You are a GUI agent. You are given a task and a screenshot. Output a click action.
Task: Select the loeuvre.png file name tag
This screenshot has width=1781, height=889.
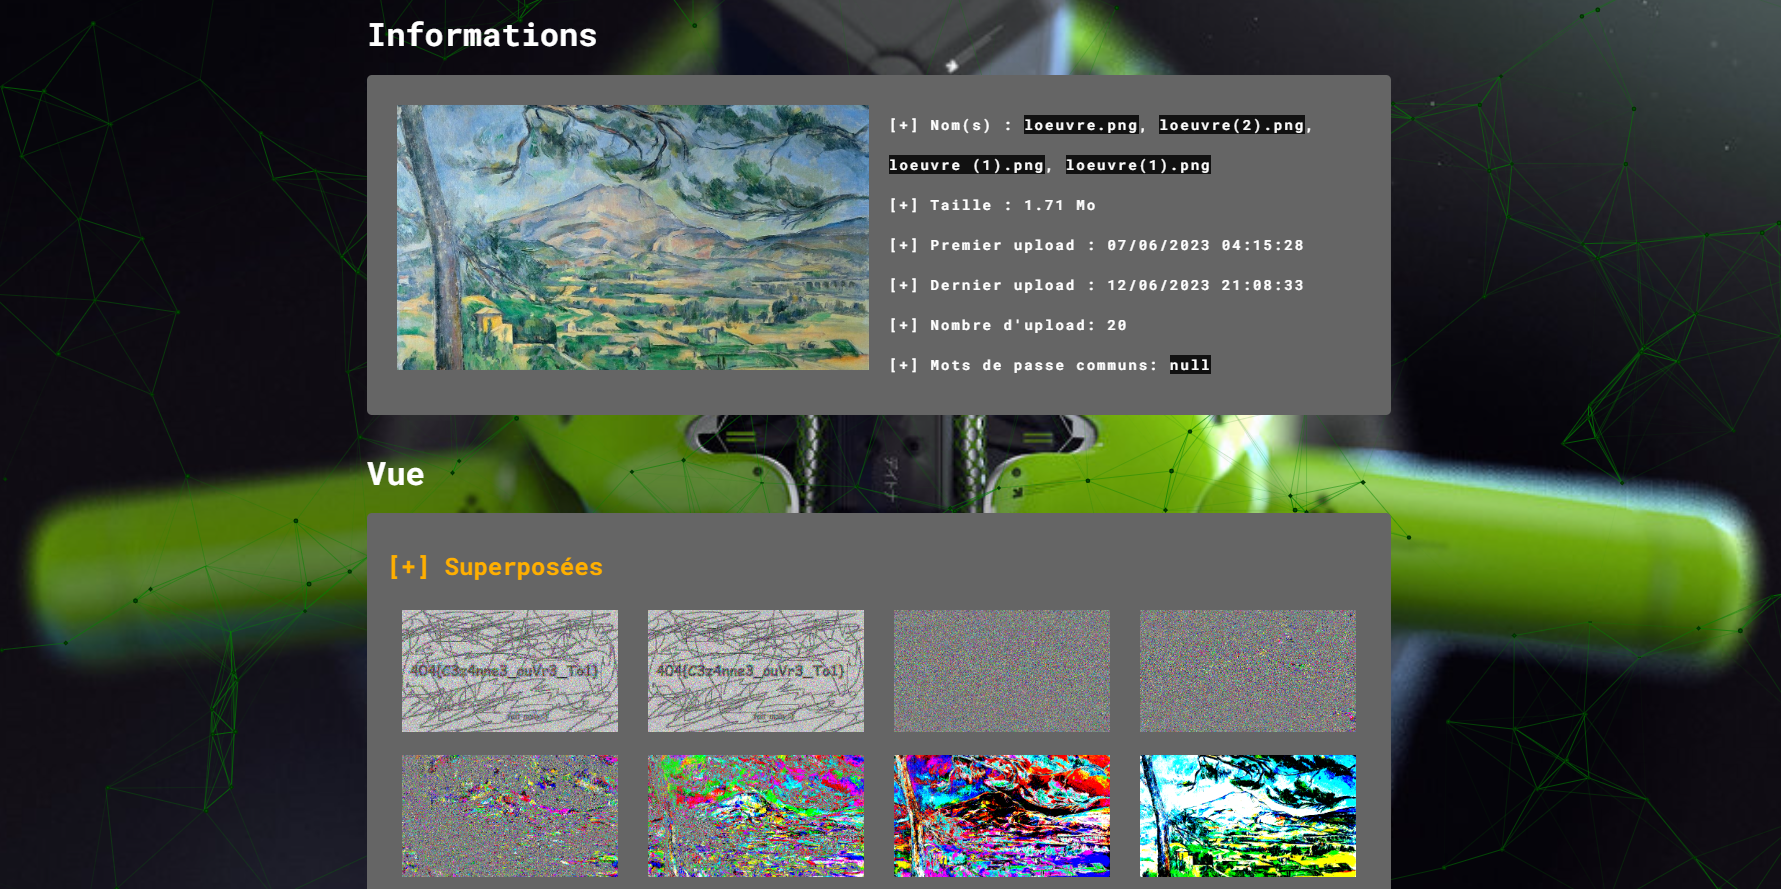pos(1081,125)
